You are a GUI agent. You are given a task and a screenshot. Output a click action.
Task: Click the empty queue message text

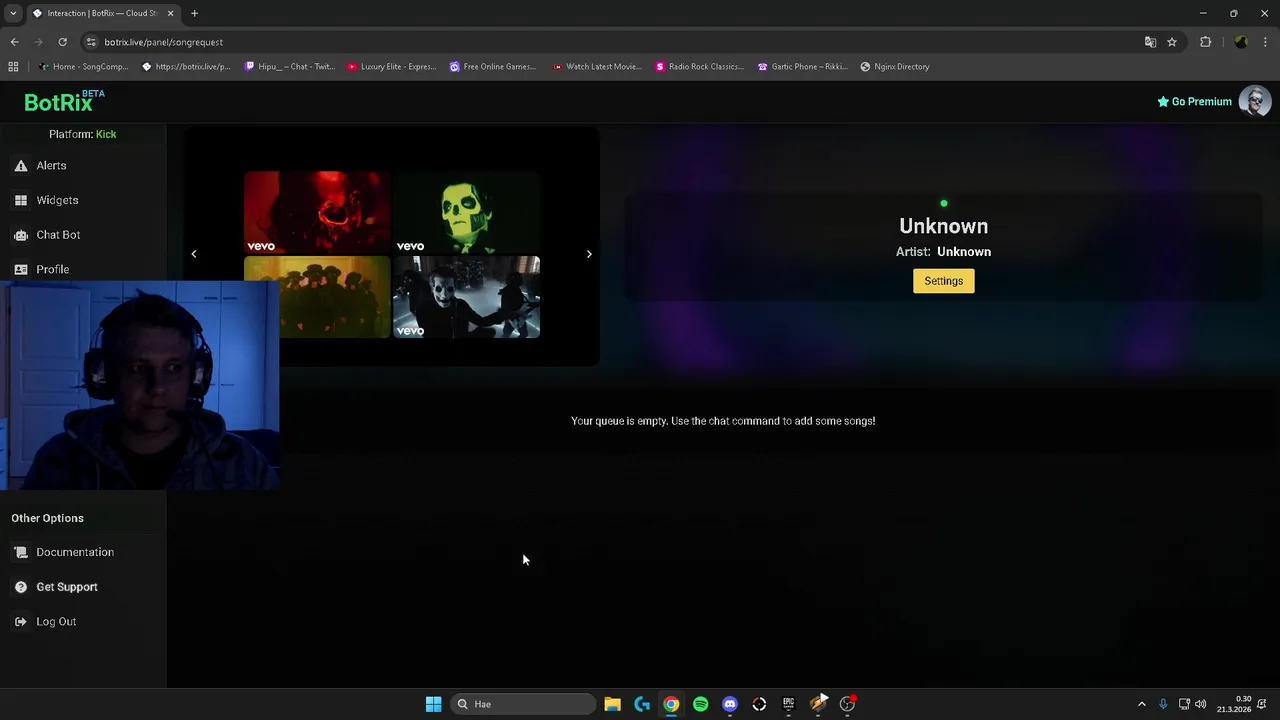[723, 421]
